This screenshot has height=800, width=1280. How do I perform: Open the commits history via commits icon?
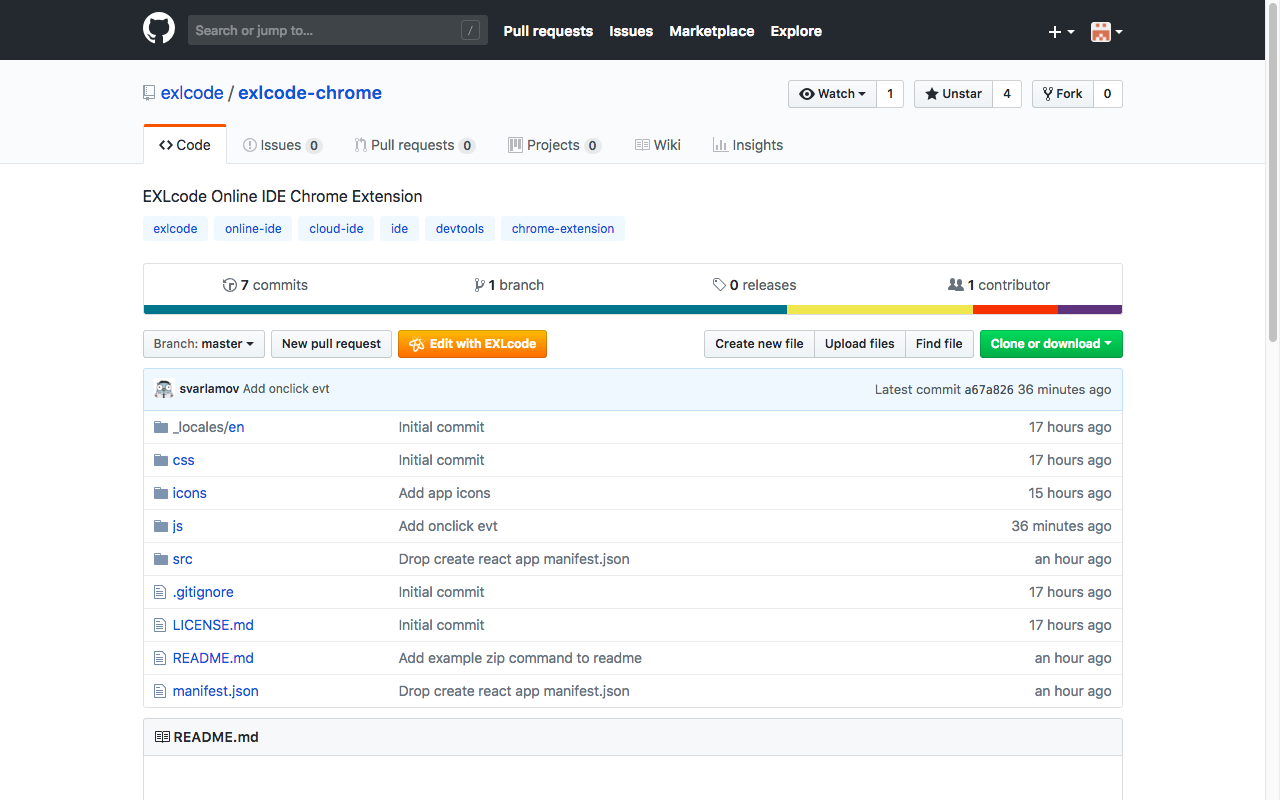click(x=230, y=284)
